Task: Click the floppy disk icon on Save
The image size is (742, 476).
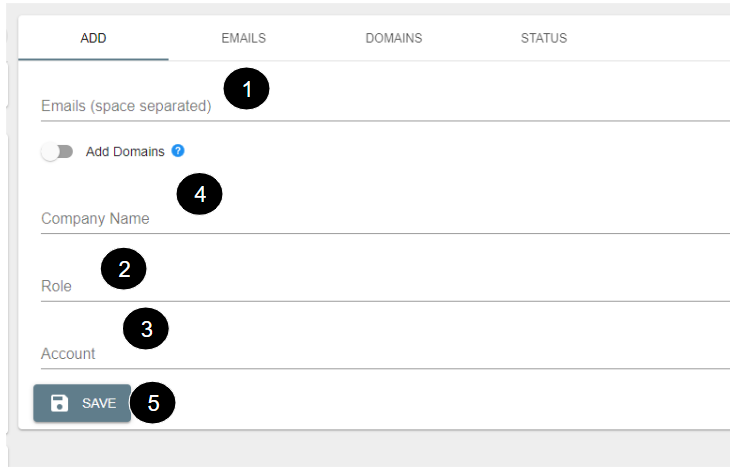Action: (60, 403)
